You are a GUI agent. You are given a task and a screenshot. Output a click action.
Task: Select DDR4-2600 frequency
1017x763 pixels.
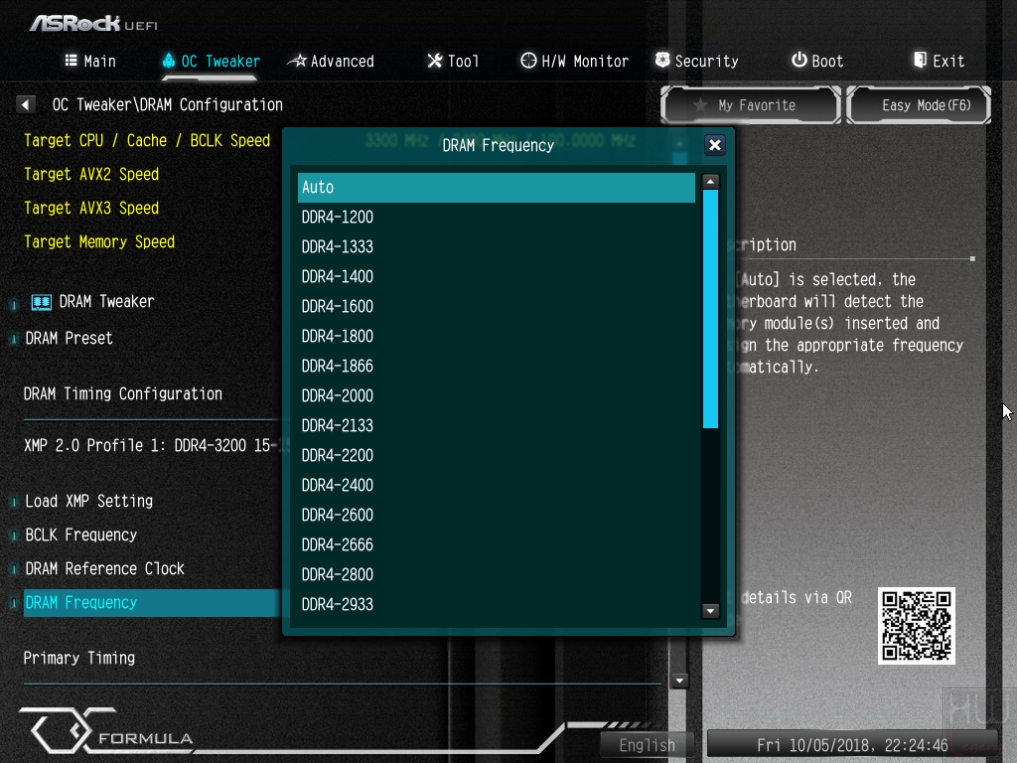(496, 516)
